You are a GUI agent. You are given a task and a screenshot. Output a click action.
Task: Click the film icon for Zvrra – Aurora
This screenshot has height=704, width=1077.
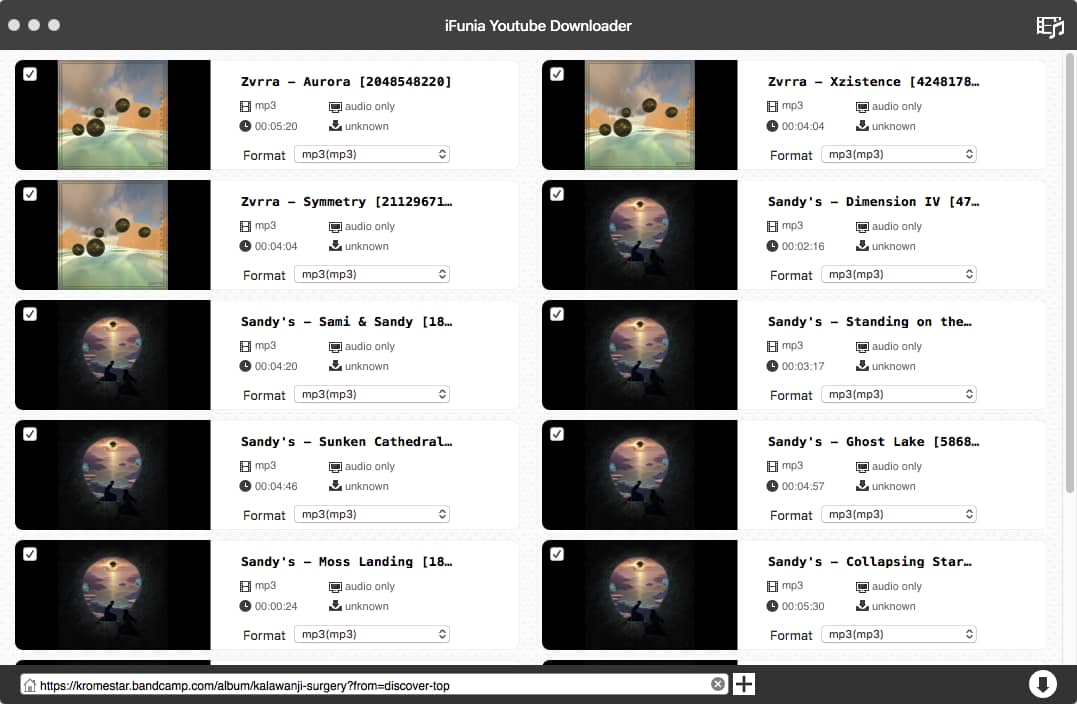coord(246,106)
